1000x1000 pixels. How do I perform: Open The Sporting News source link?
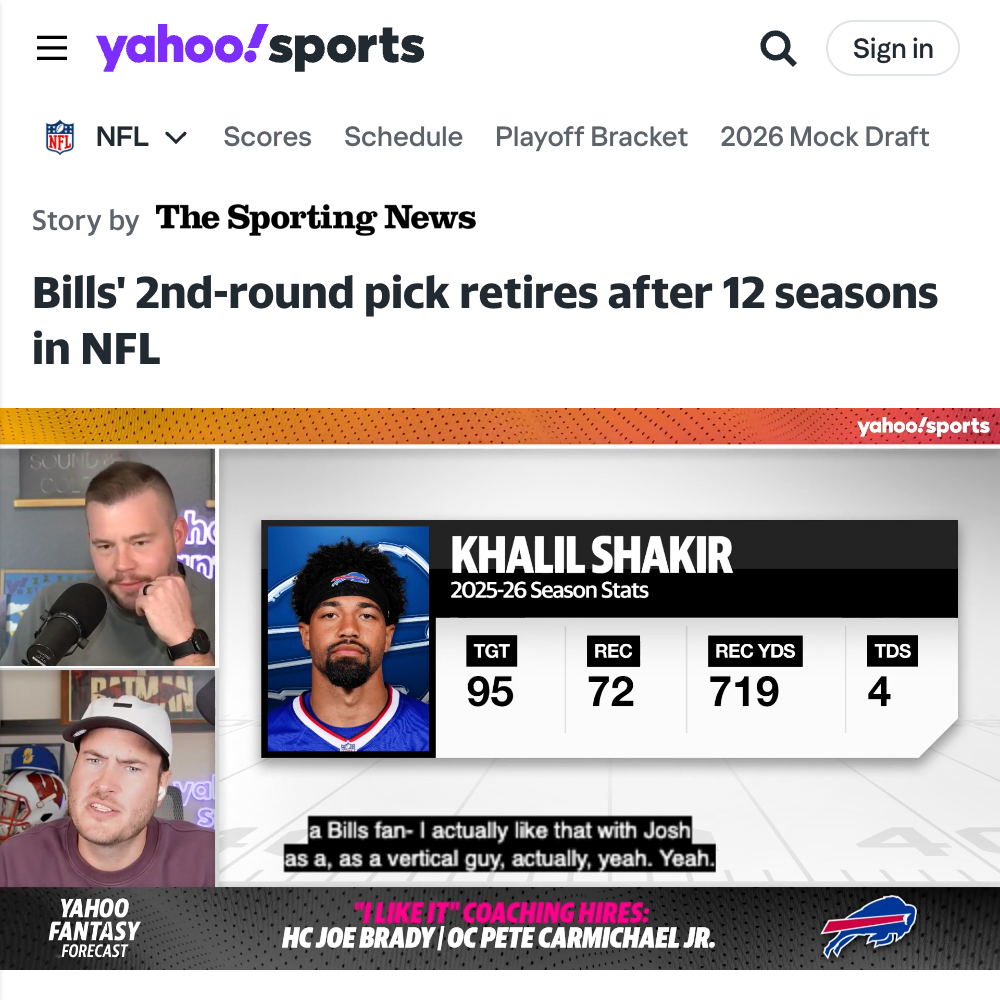[316, 219]
